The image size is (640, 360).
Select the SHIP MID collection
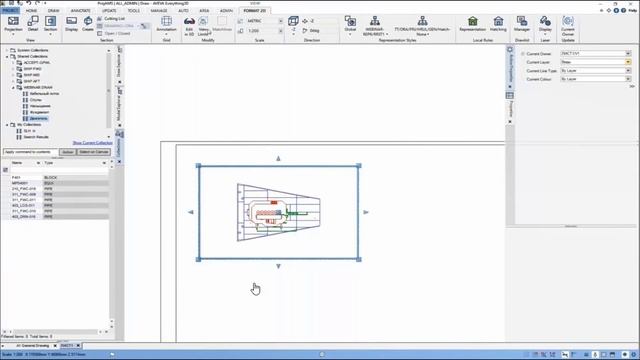[32, 75]
